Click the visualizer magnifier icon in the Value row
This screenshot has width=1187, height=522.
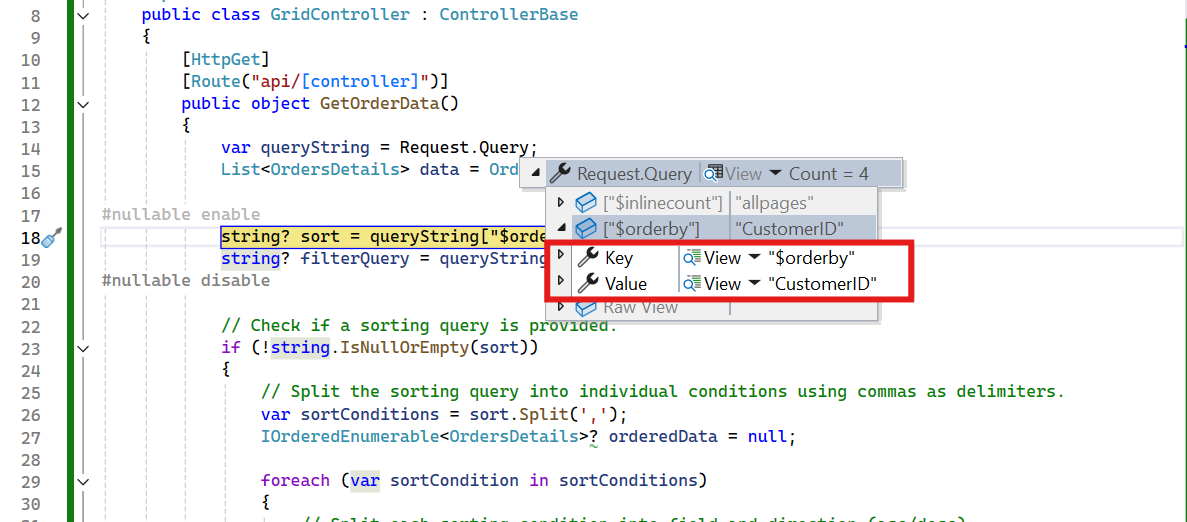tap(691, 283)
